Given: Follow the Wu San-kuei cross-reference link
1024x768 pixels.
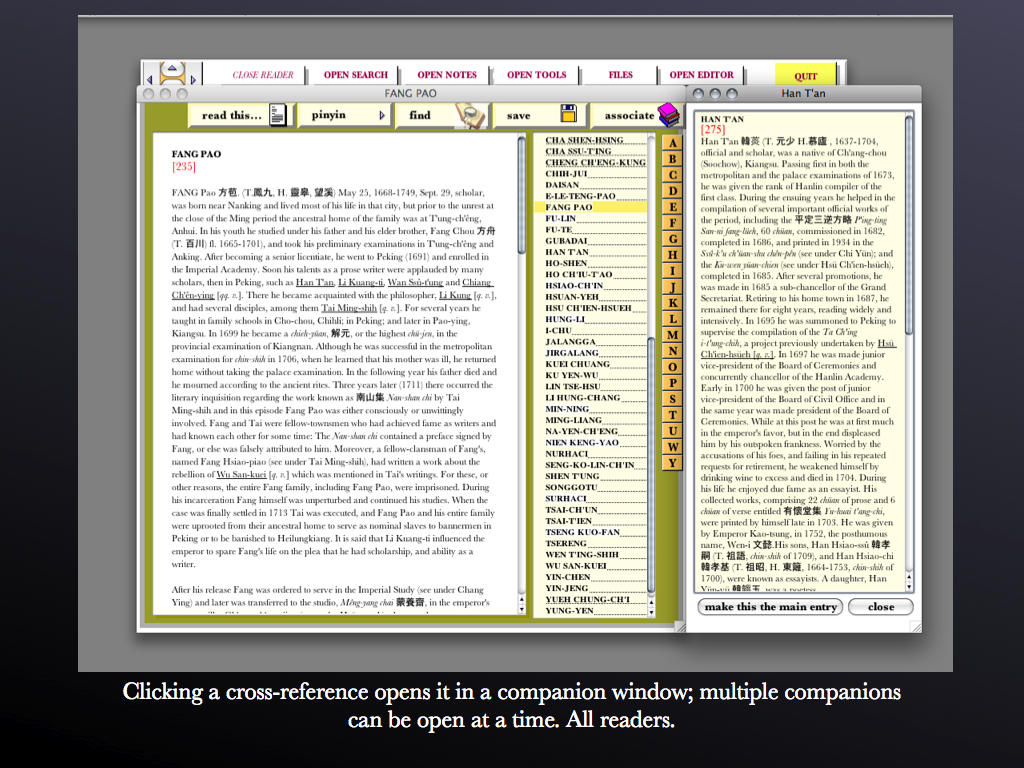Looking at the screenshot, I should pyautogui.click(x=241, y=475).
